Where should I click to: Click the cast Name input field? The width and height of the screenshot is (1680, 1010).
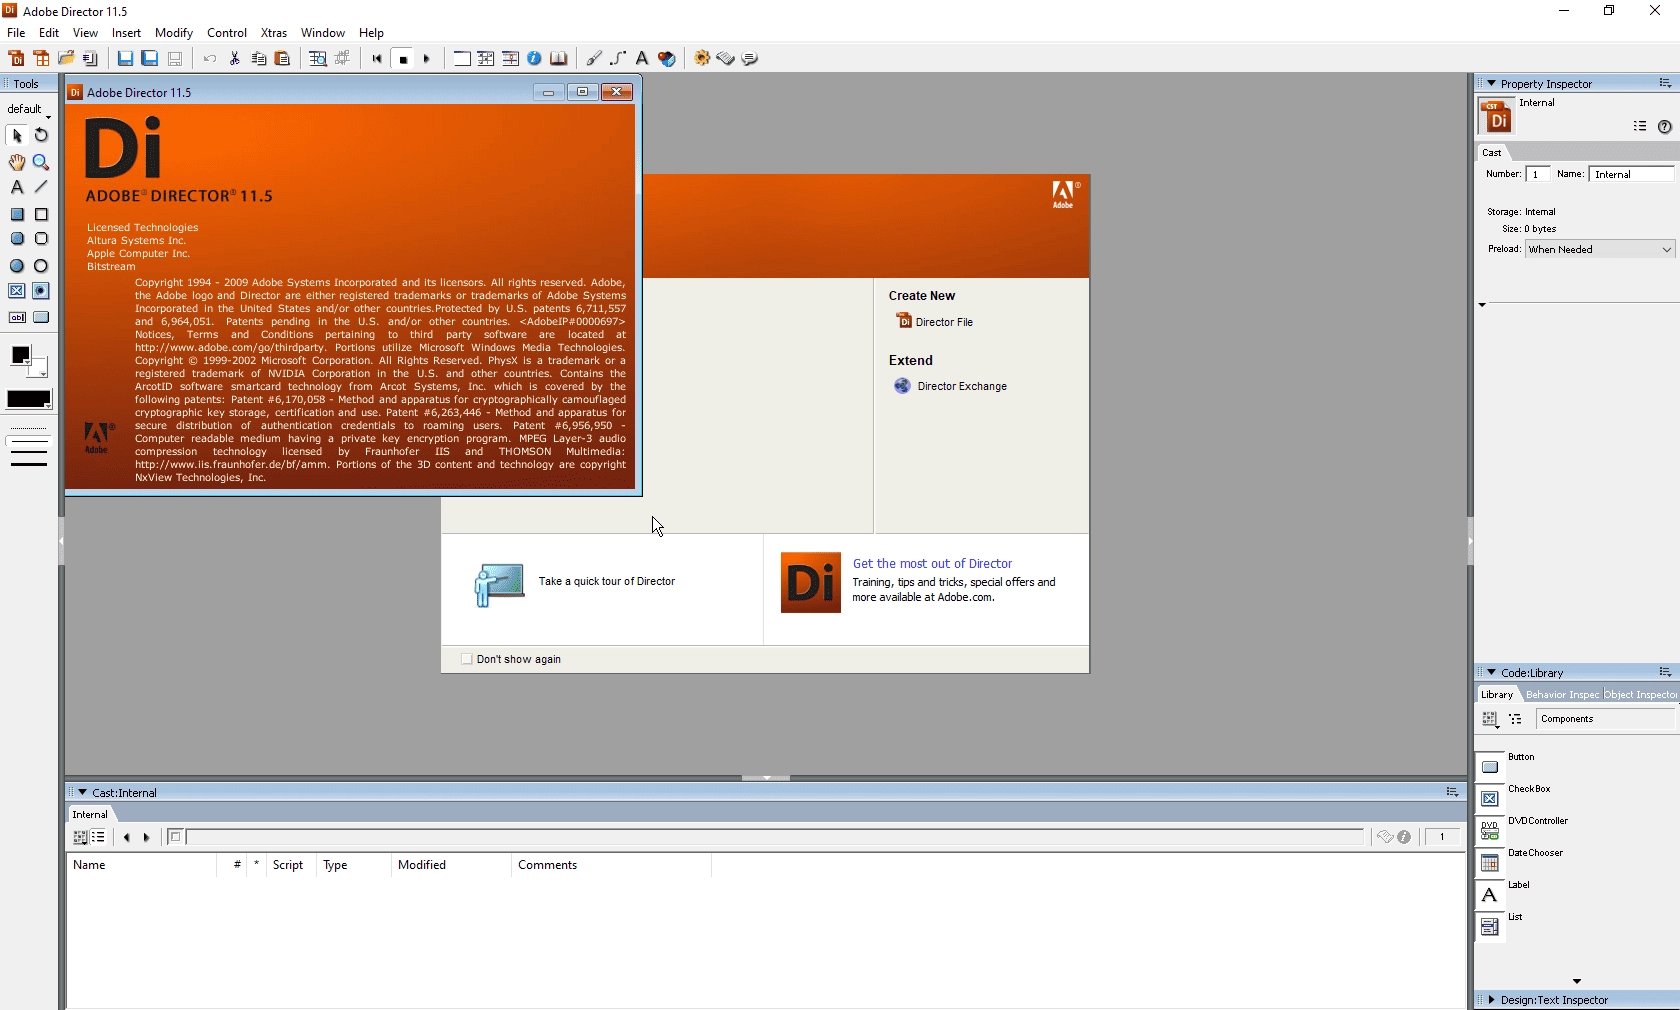click(1631, 174)
